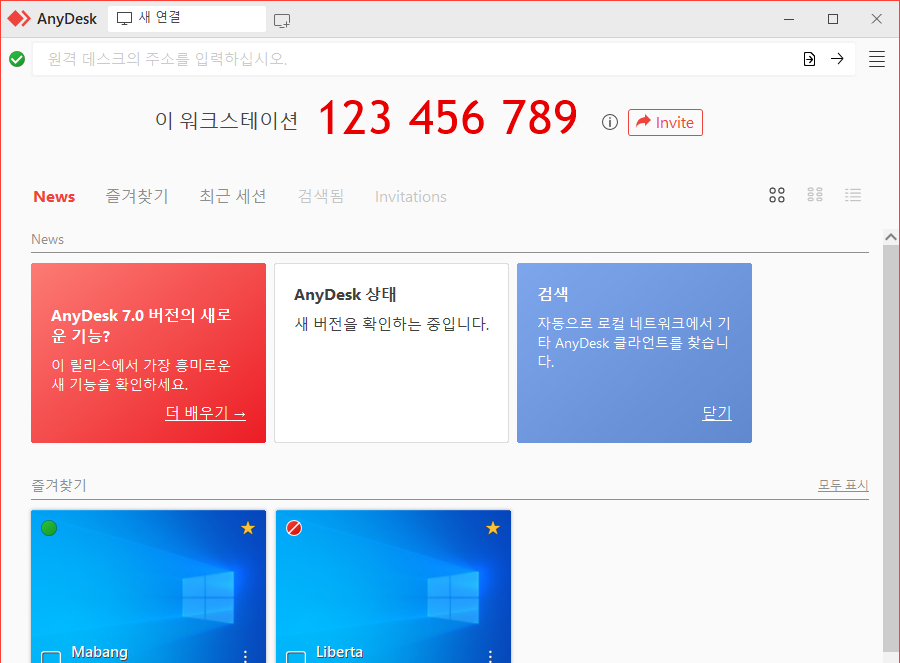Click the vertical scrollbar track

tap(891, 448)
